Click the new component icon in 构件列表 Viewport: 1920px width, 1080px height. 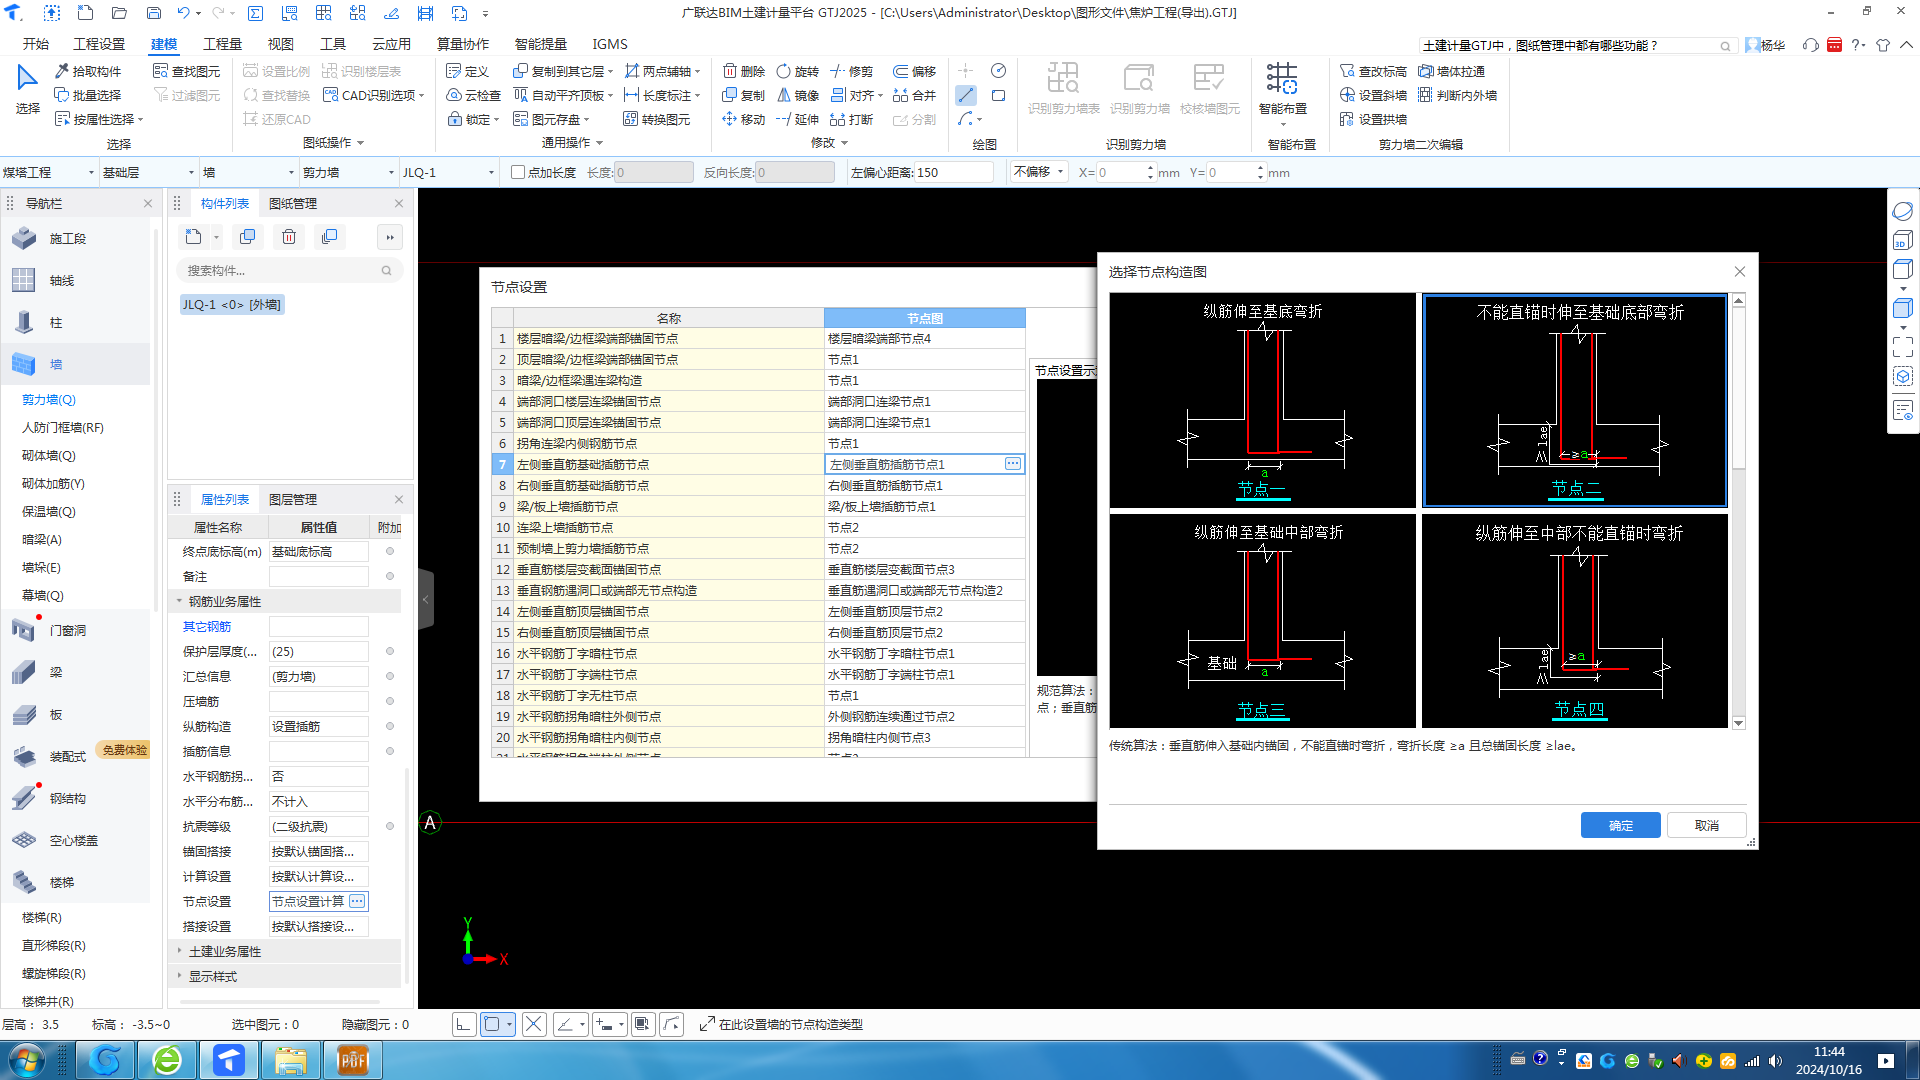click(x=194, y=237)
